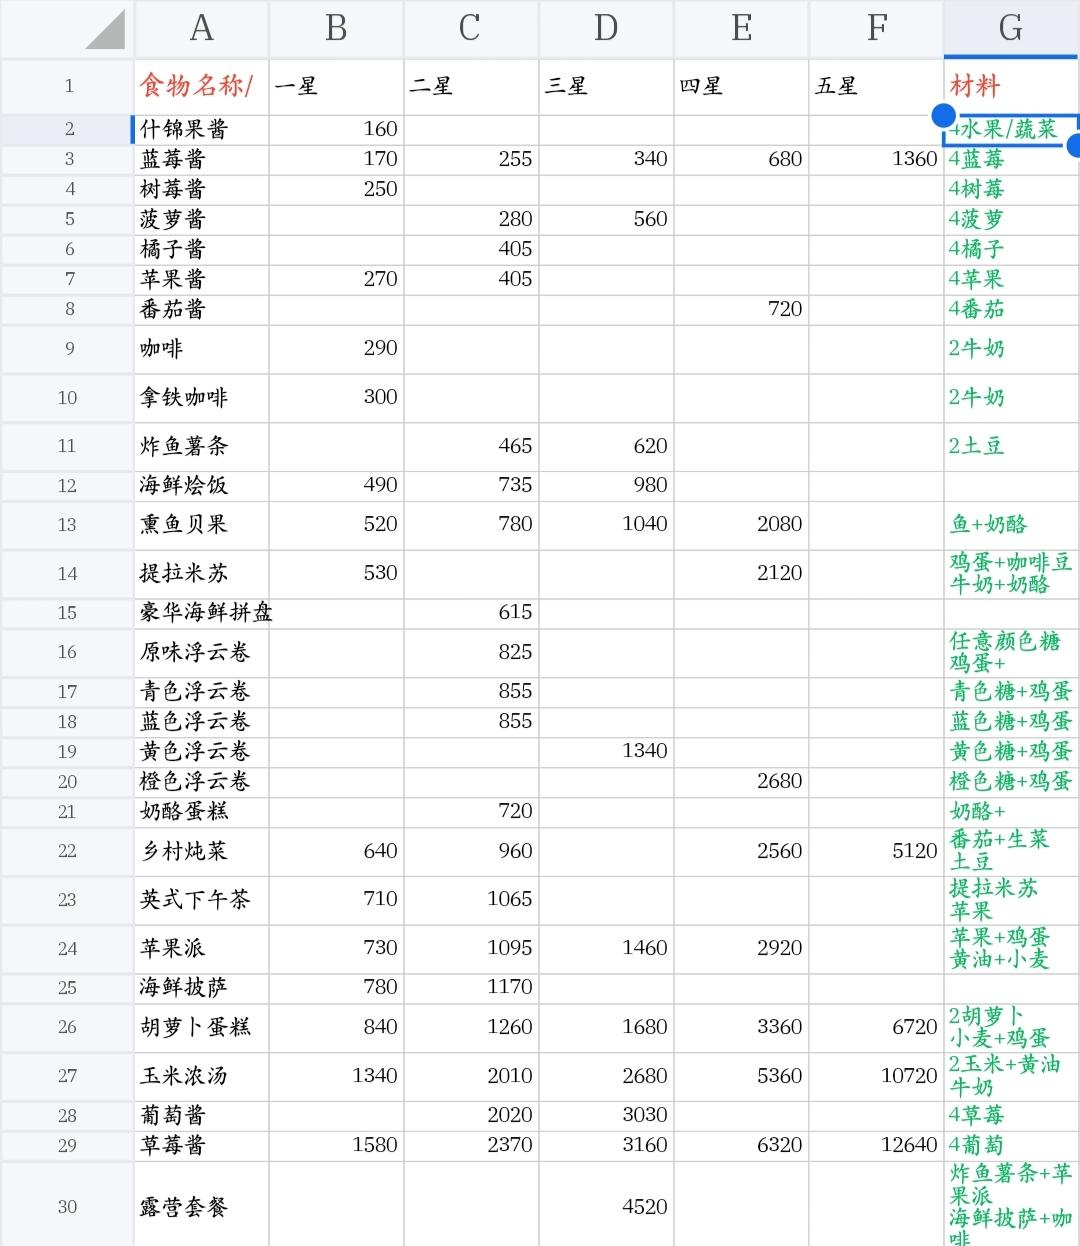Screen dimensions: 1080x1246
Task: Select the 什锦果酱 cell
Action: tap(201, 129)
